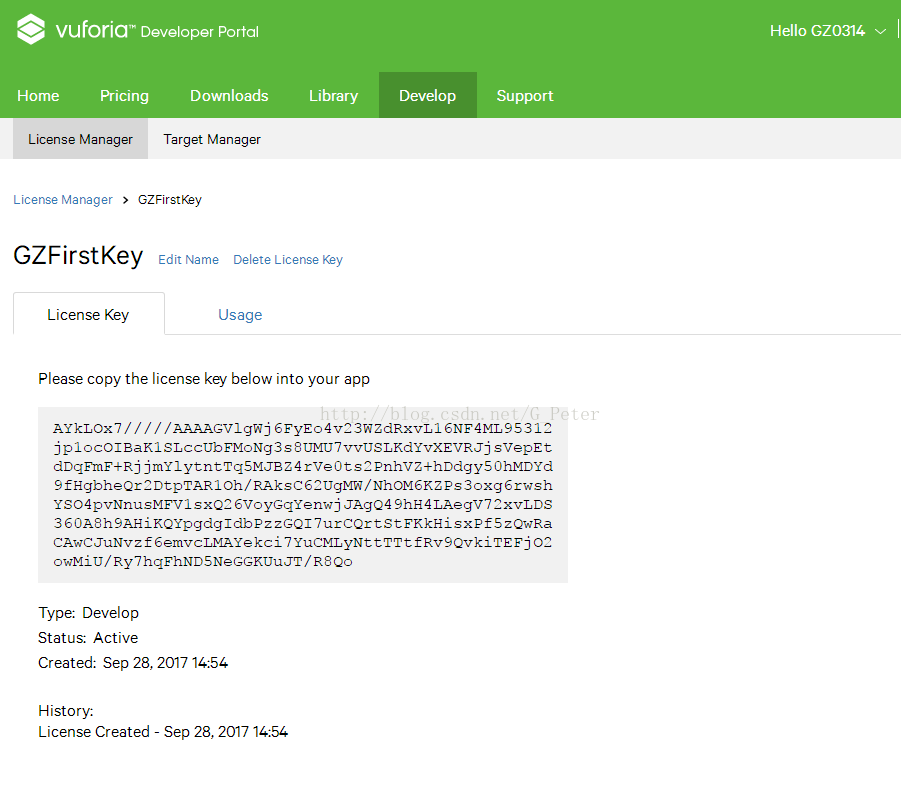Click the 'Please copy the license key' instruction
The height and width of the screenshot is (806, 901).
(204, 379)
